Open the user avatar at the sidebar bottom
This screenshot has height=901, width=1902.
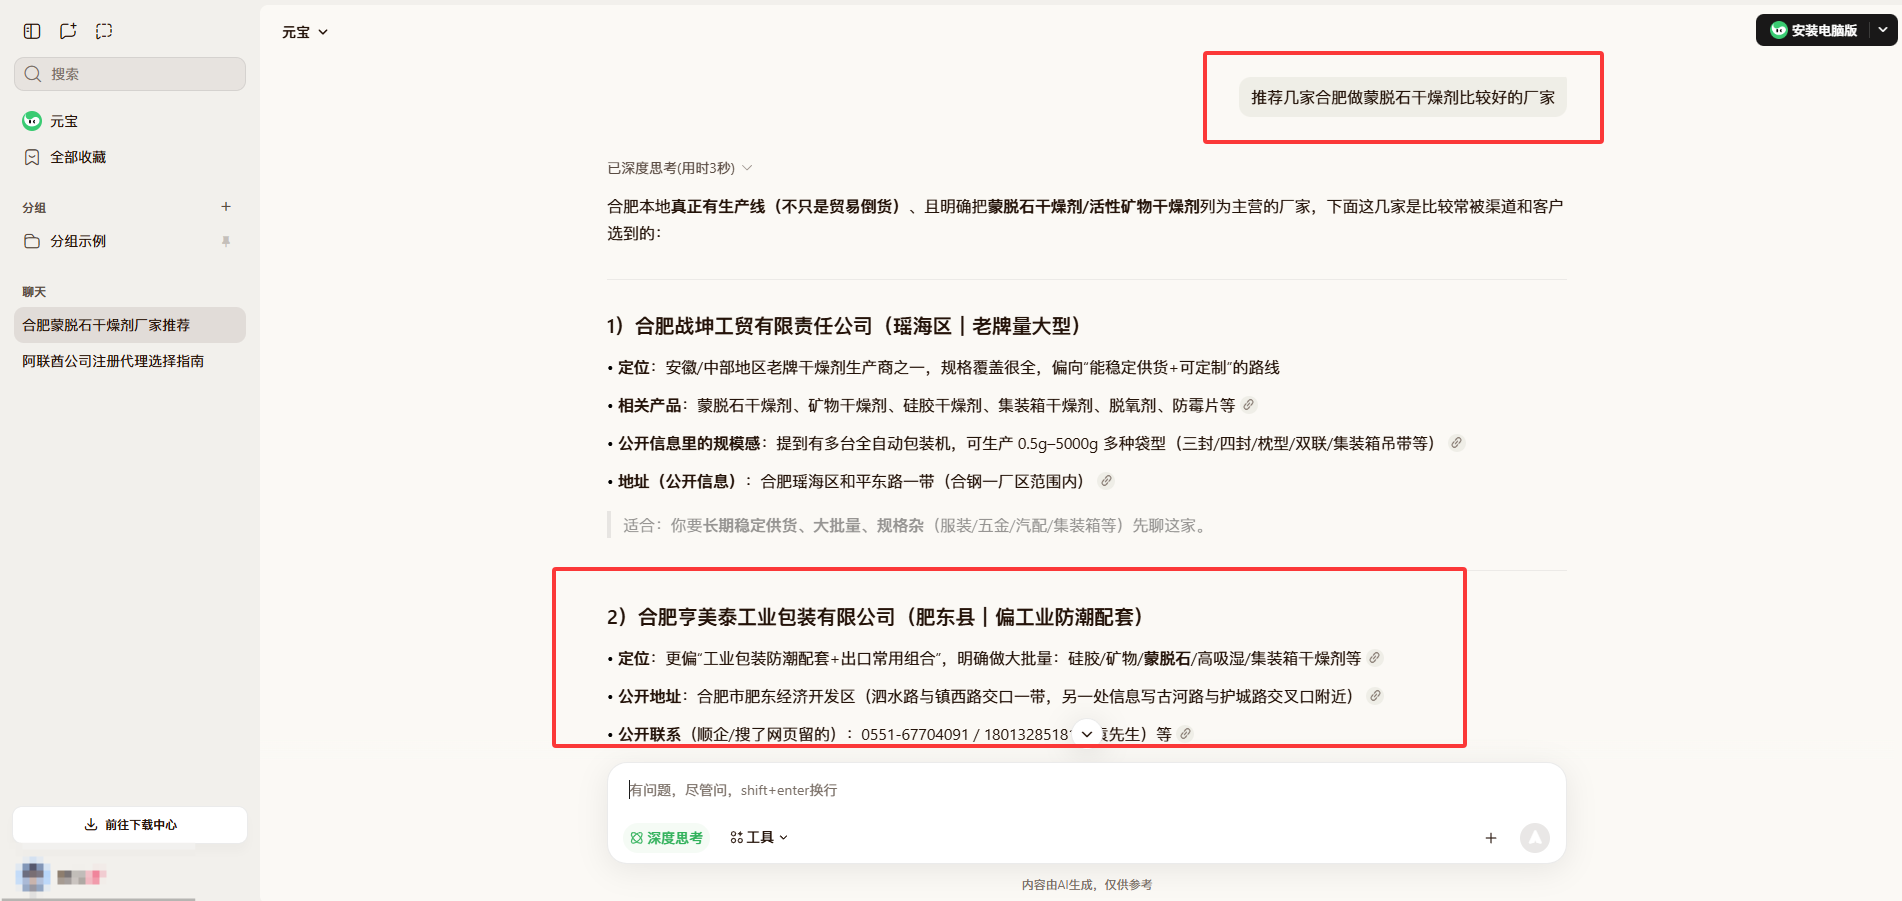(33, 877)
